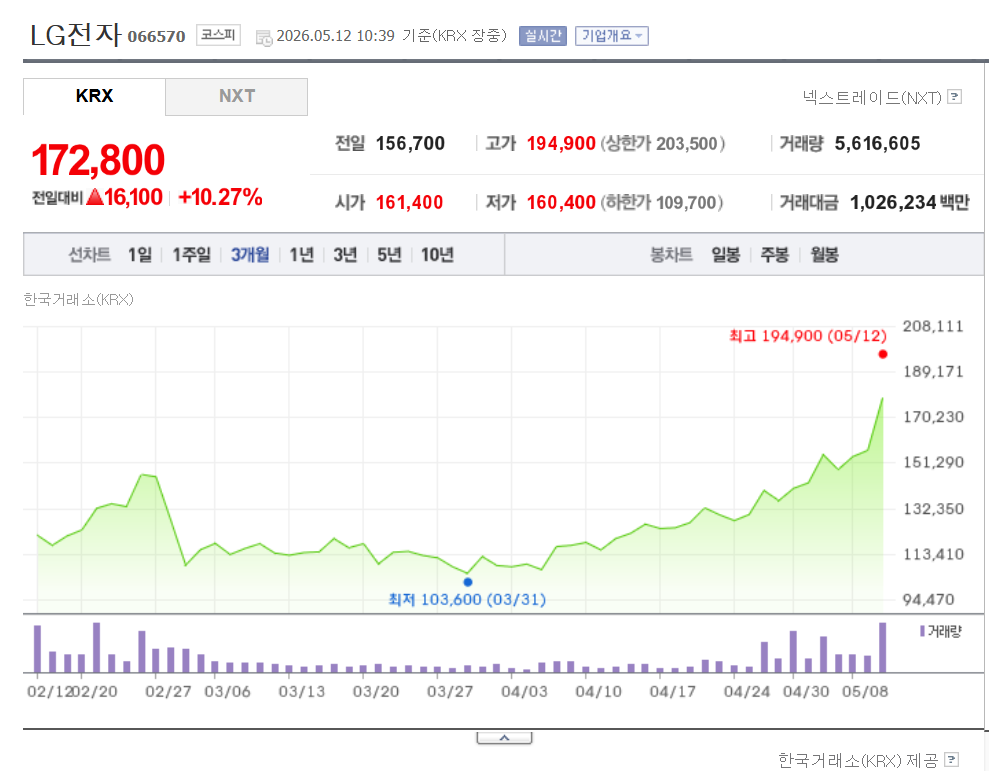The image size is (989, 771).
Task: Click the blue 최저 103,600 low marker dot
Action: tap(468, 582)
